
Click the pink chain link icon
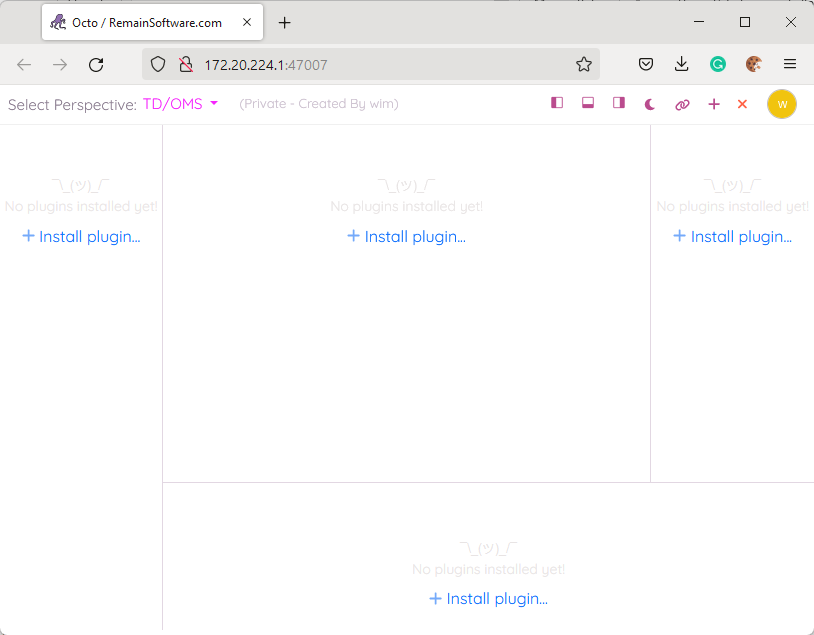(682, 104)
